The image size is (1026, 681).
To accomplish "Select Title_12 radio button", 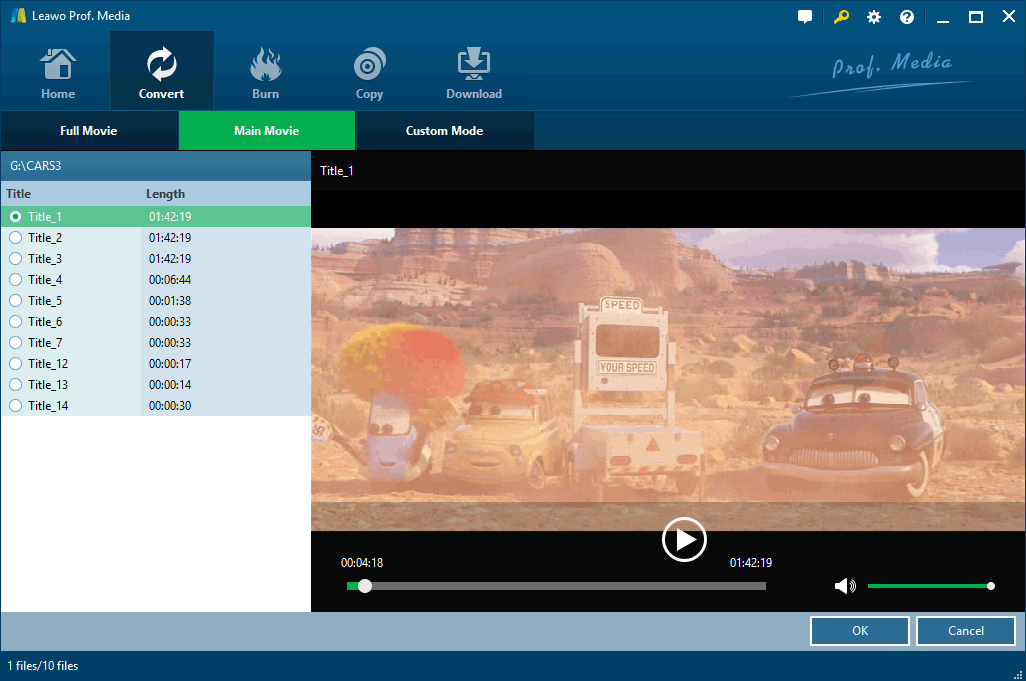I will pyautogui.click(x=16, y=363).
